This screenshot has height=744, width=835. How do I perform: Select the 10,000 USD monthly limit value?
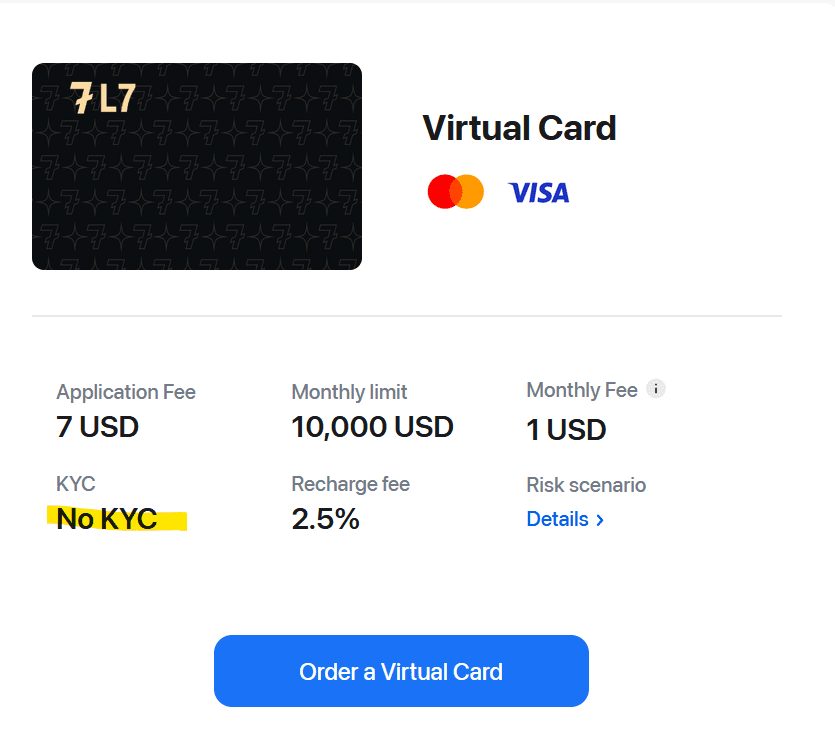point(372,427)
